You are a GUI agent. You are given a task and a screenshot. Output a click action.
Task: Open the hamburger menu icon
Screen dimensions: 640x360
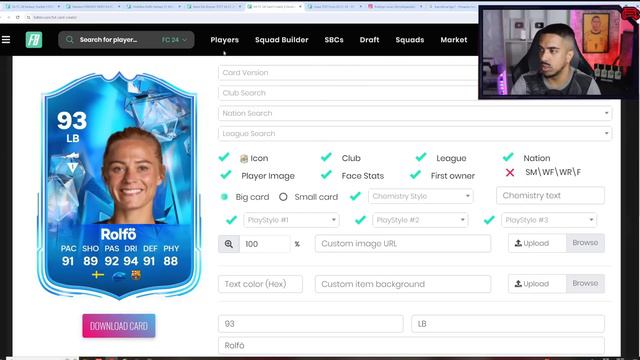click(x=6, y=40)
